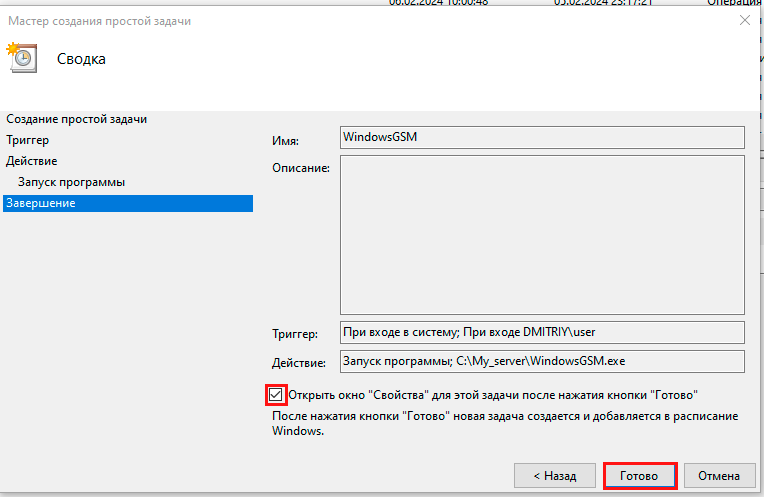Click the task wizard clock icon

coord(23,57)
